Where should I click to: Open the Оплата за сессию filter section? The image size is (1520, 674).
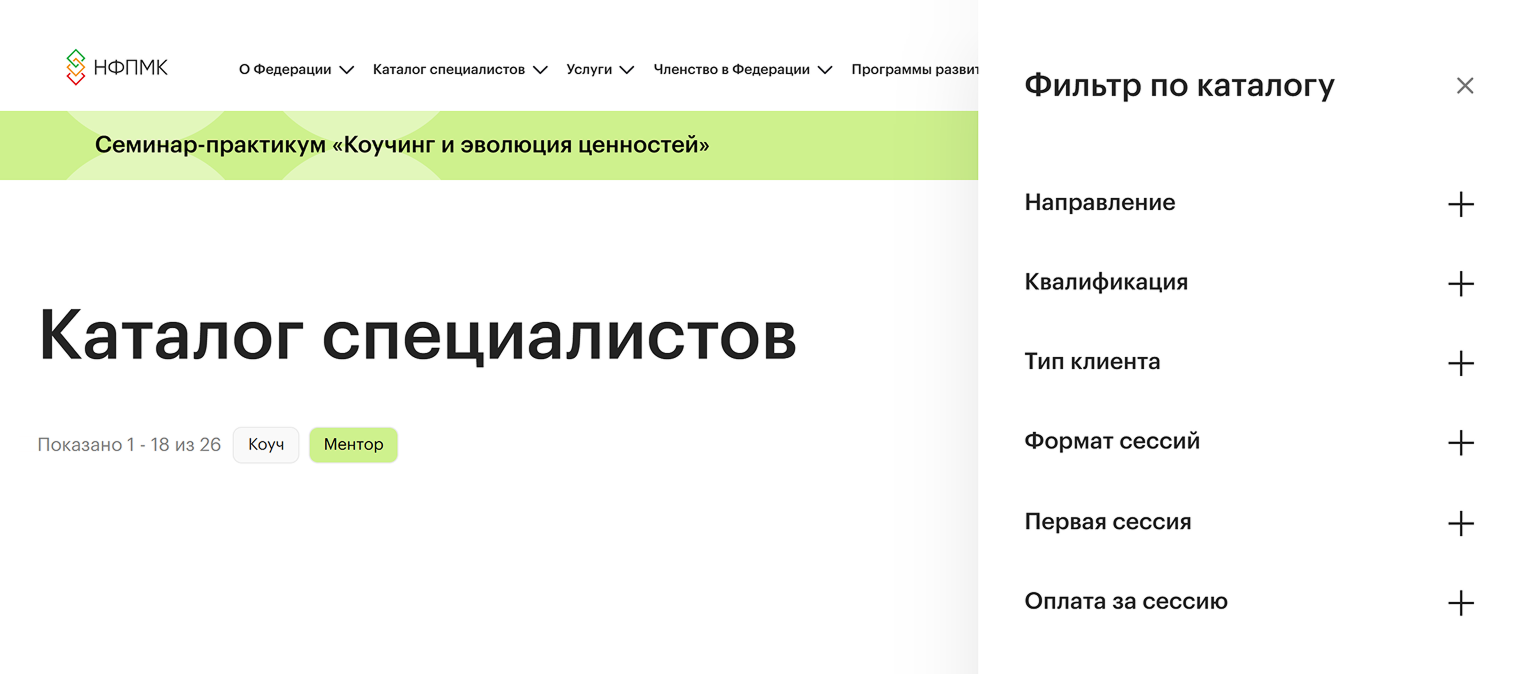1250,602
